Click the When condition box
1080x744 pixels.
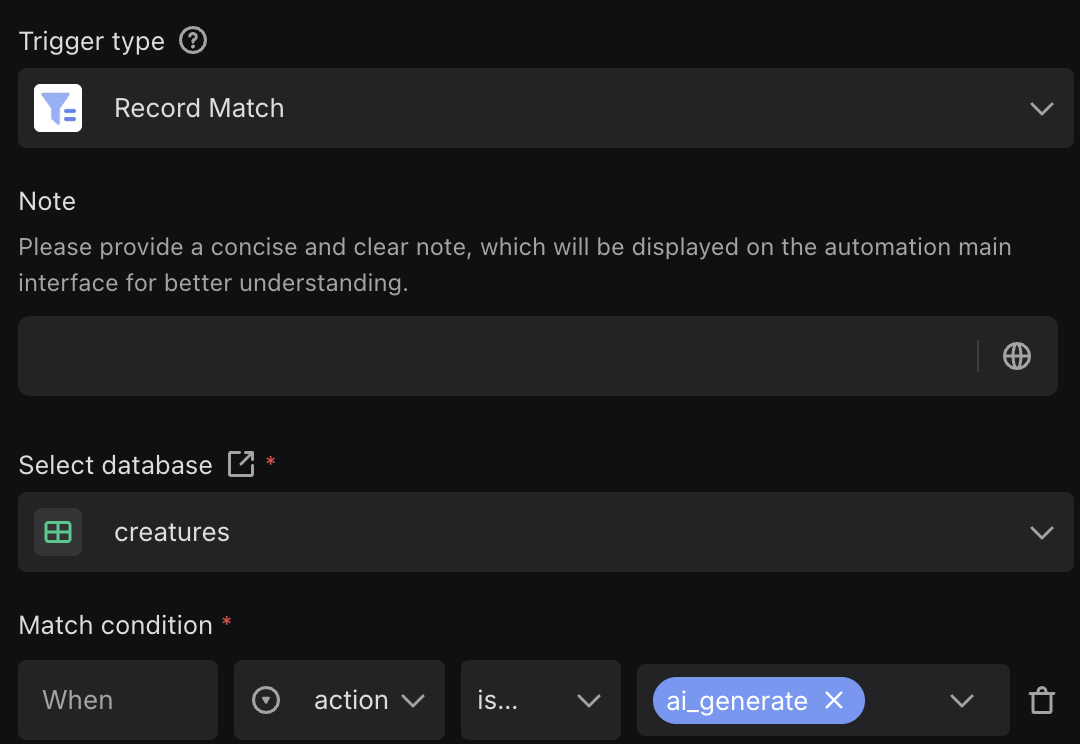[118, 701]
